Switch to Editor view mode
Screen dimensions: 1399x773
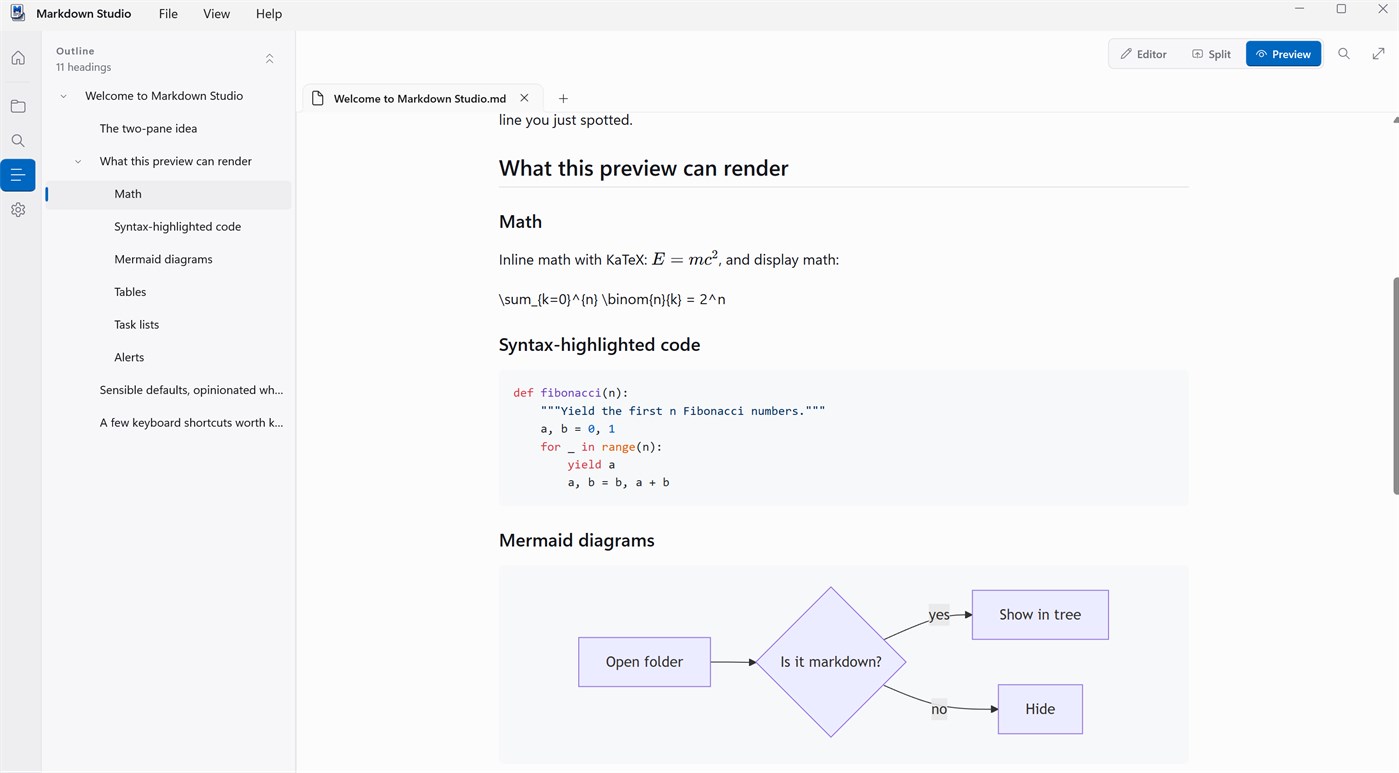pos(1143,54)
